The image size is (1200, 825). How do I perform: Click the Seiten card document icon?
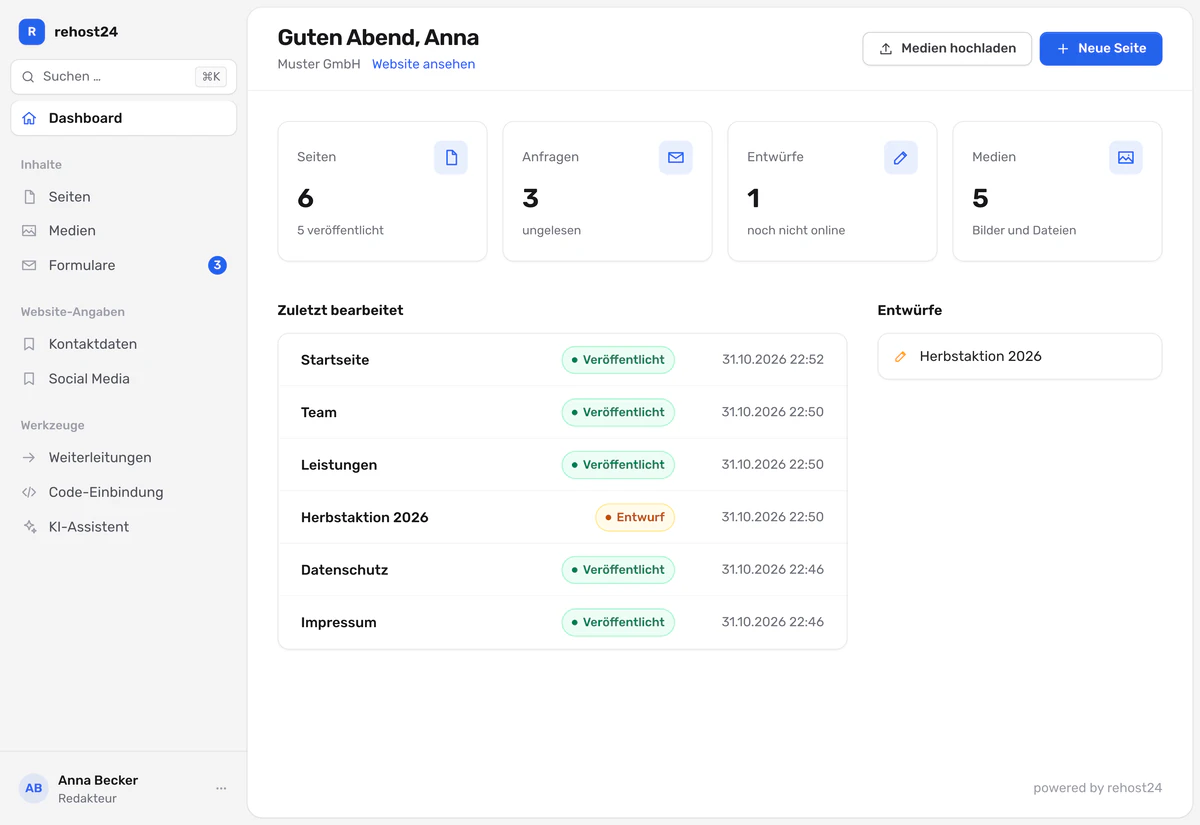(x=451, y=158)
